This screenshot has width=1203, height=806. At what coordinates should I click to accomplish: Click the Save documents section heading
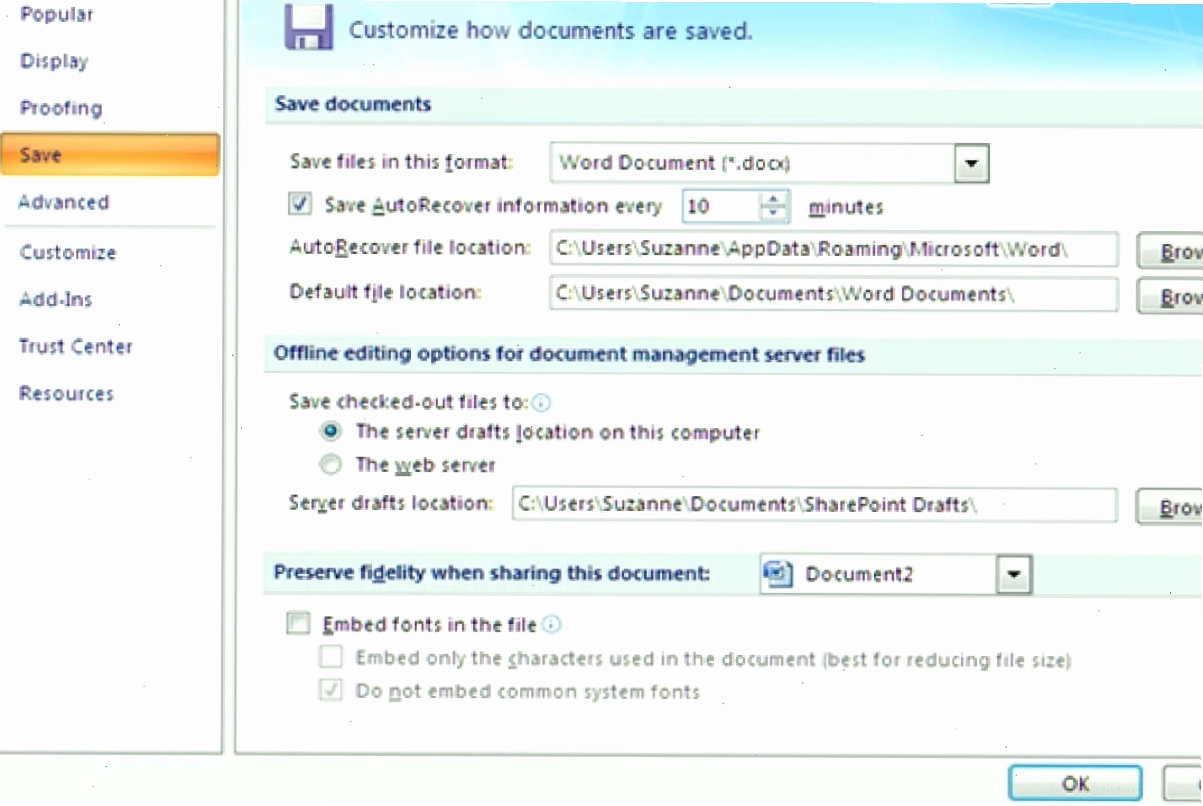[353, 104]
